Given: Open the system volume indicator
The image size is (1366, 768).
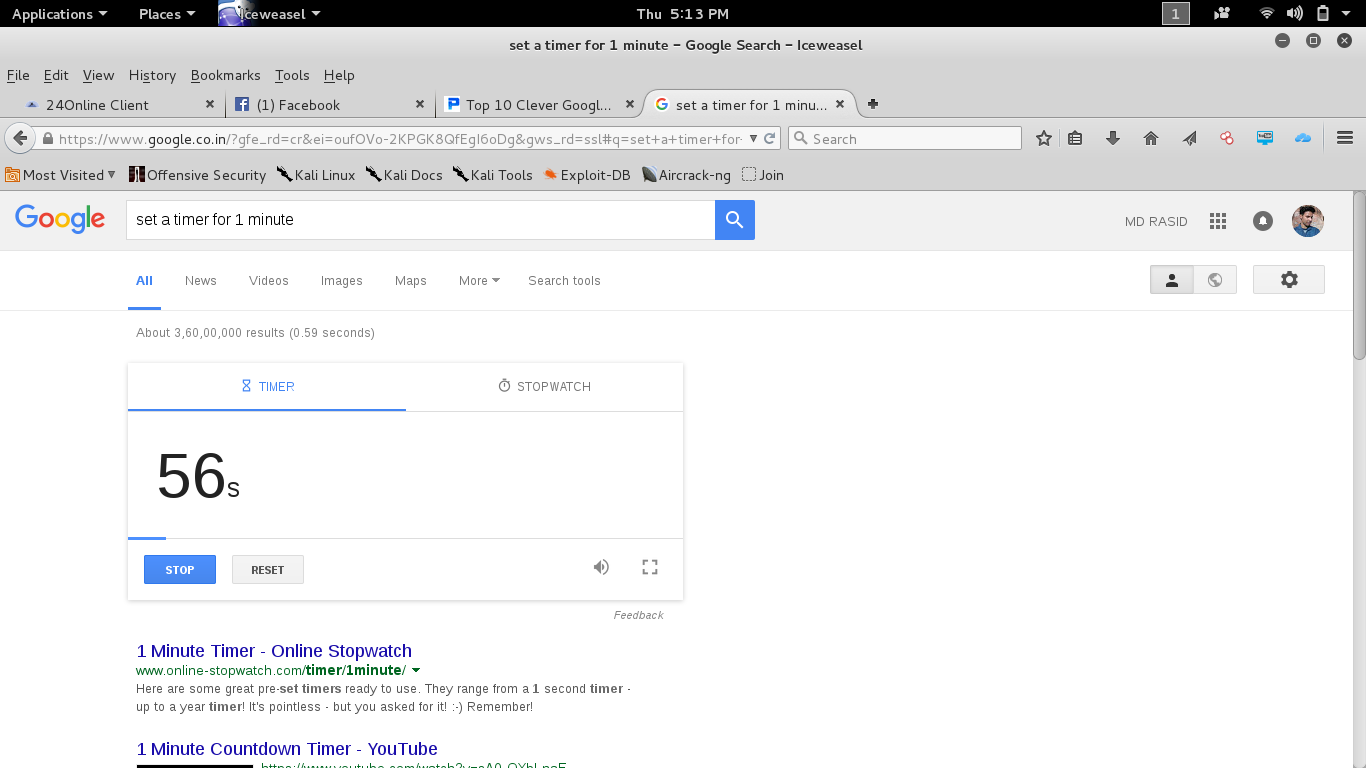Looking at the screenshot, I should click(1295, 14).
